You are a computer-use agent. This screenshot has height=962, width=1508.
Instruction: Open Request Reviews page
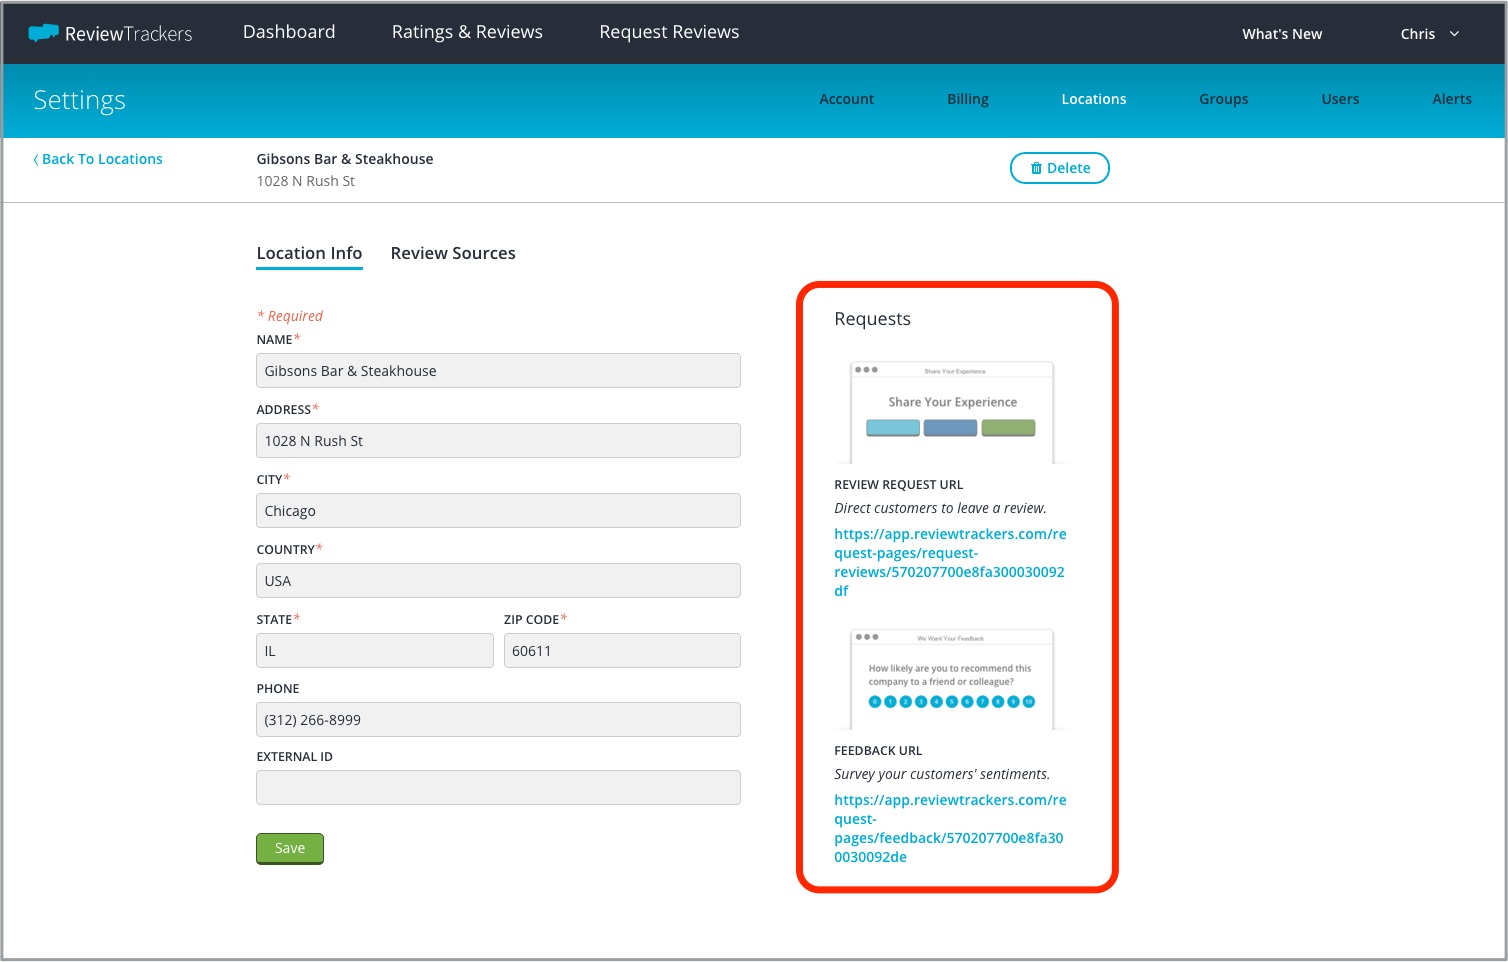pyautogui.click(x=669, y=32)
